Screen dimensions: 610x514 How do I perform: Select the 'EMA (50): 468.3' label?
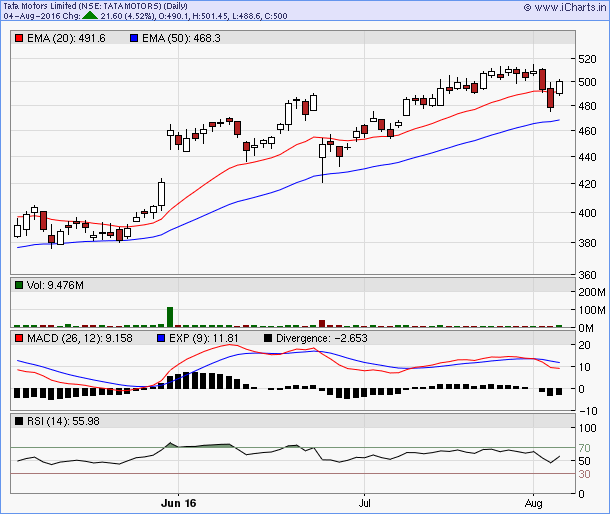pyautogui.click(x=181, y=38)
